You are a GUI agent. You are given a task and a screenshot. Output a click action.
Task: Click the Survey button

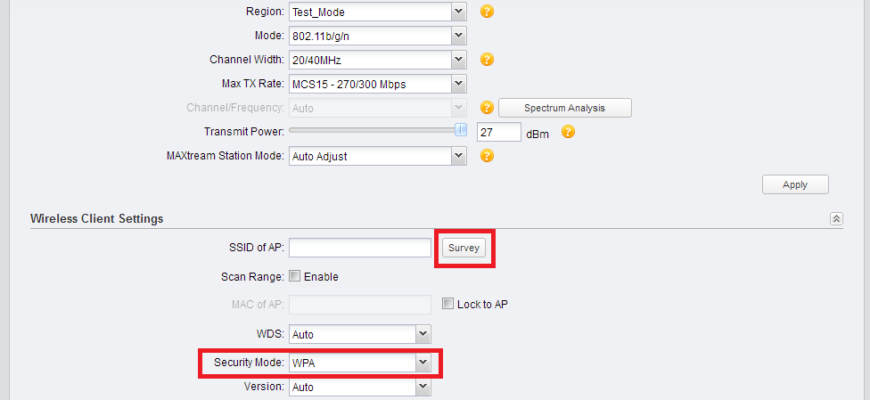464,248
